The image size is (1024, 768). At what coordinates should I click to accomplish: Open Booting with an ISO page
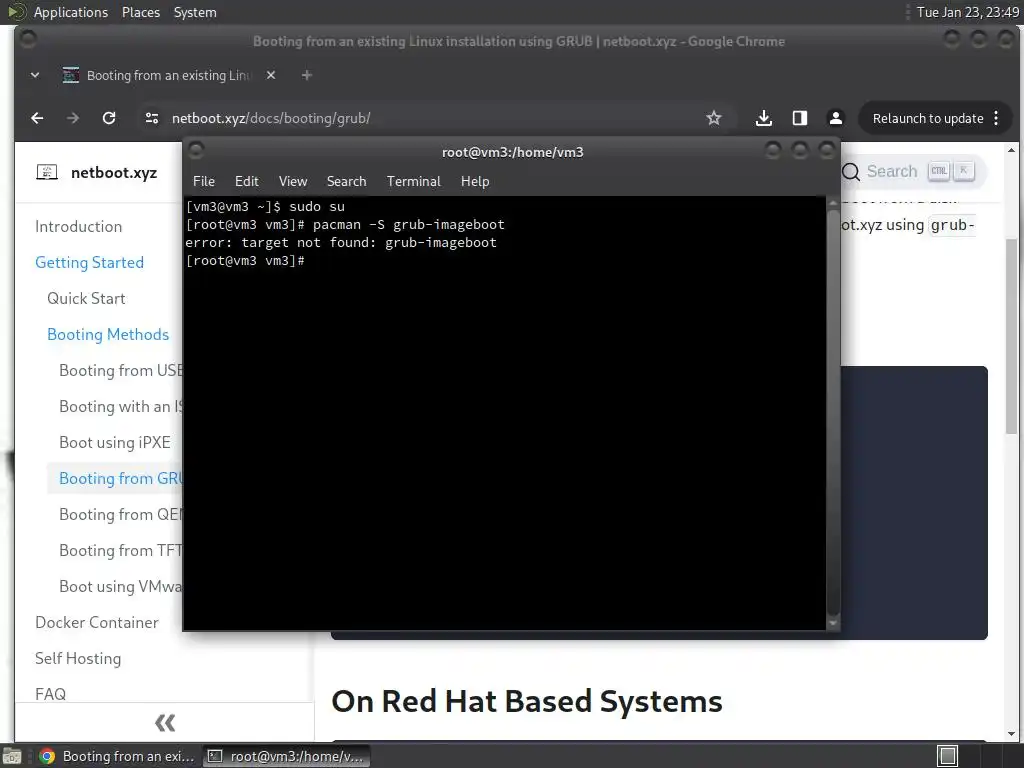pos(121,406)
